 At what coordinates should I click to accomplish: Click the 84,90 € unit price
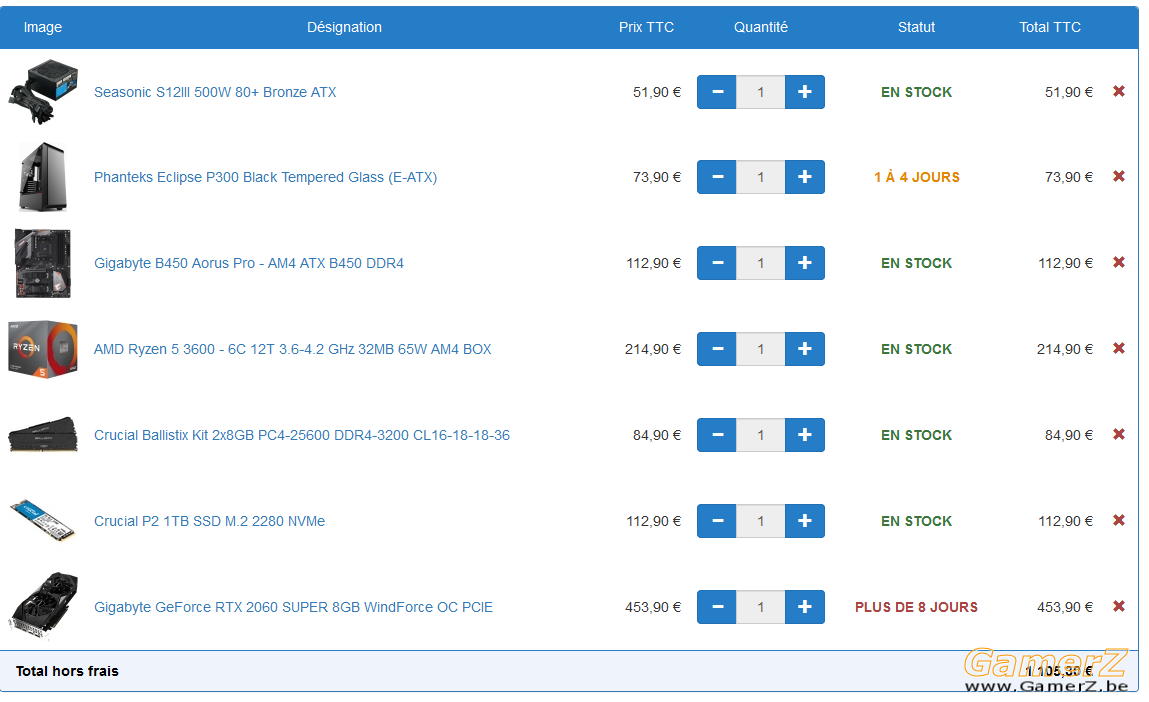[657, 435]
